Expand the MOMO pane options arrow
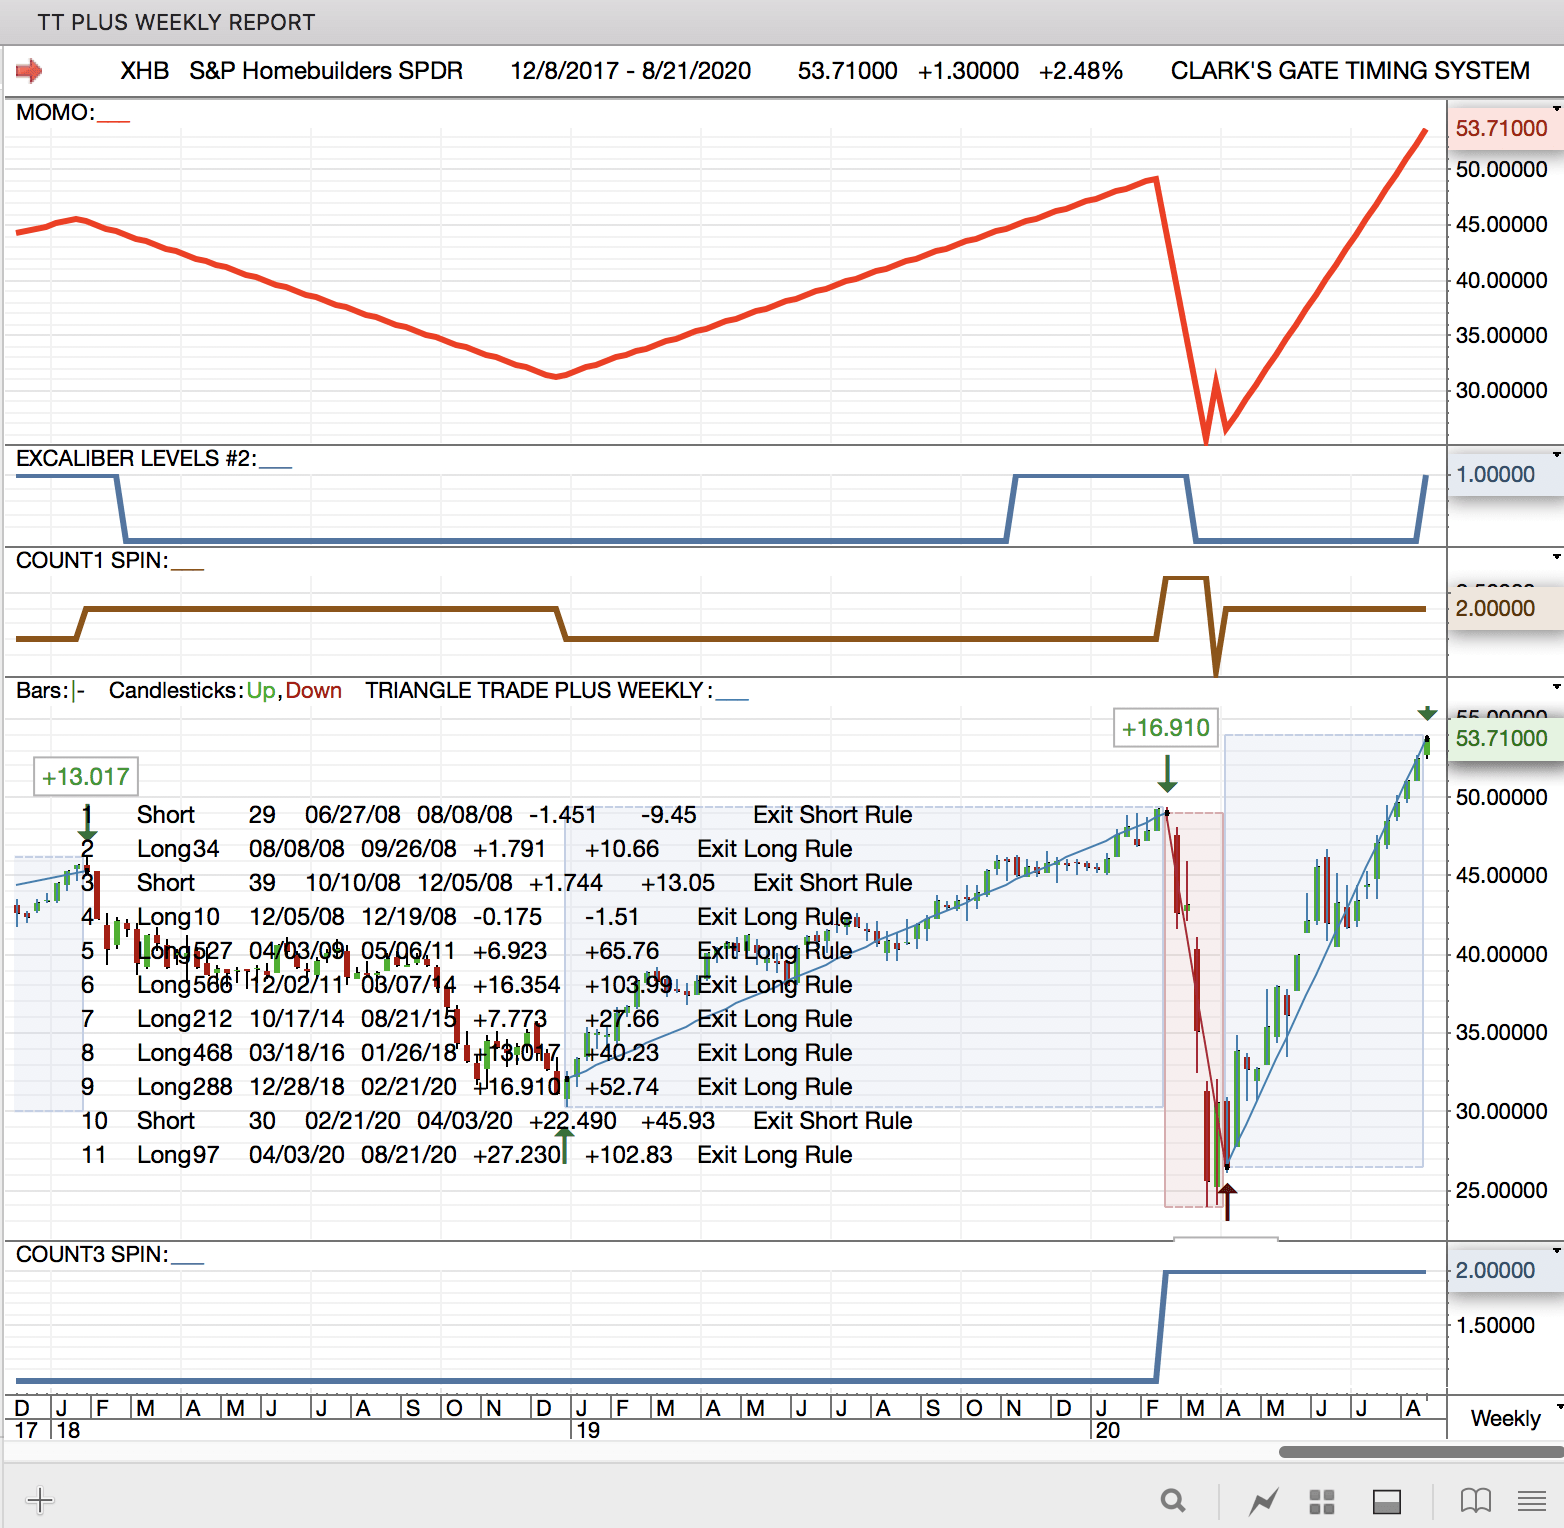The width and height of the screenshot is (1564, 1528). [x=1556, y=108]
